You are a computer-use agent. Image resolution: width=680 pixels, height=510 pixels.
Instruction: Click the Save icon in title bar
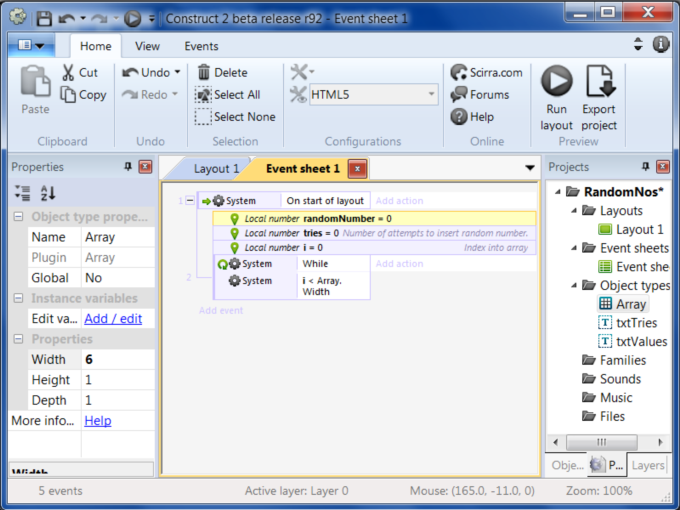[x=44, y=18]
